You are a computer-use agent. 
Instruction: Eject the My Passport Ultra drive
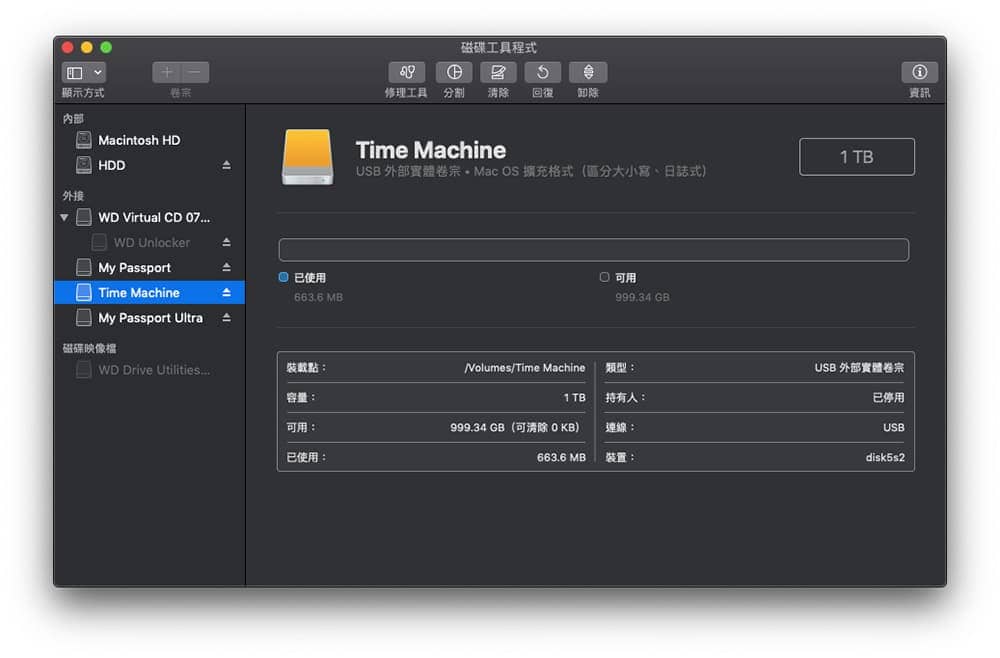(x=226, y=318)
